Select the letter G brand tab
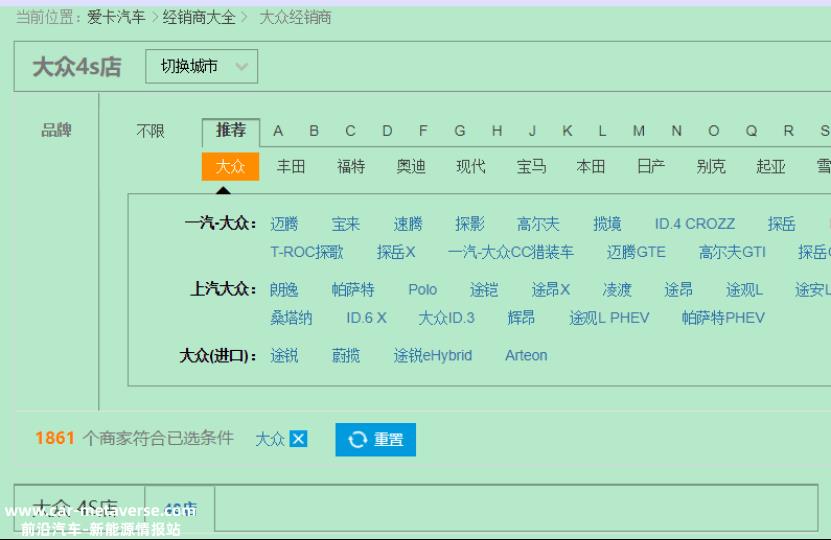The width and height of the screenshot is (831, 540). pyautogui.click(x=459, y=131)
